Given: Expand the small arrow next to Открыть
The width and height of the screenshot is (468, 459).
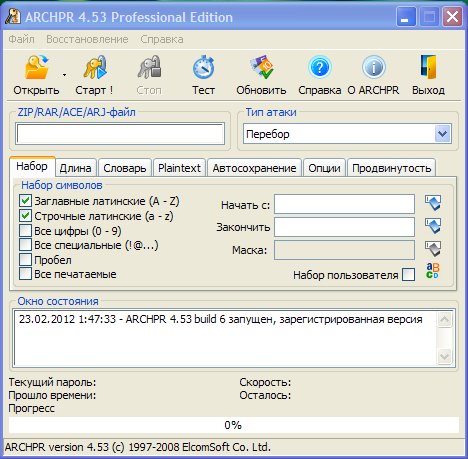Looking at the screenshot, I should [64, 75].
